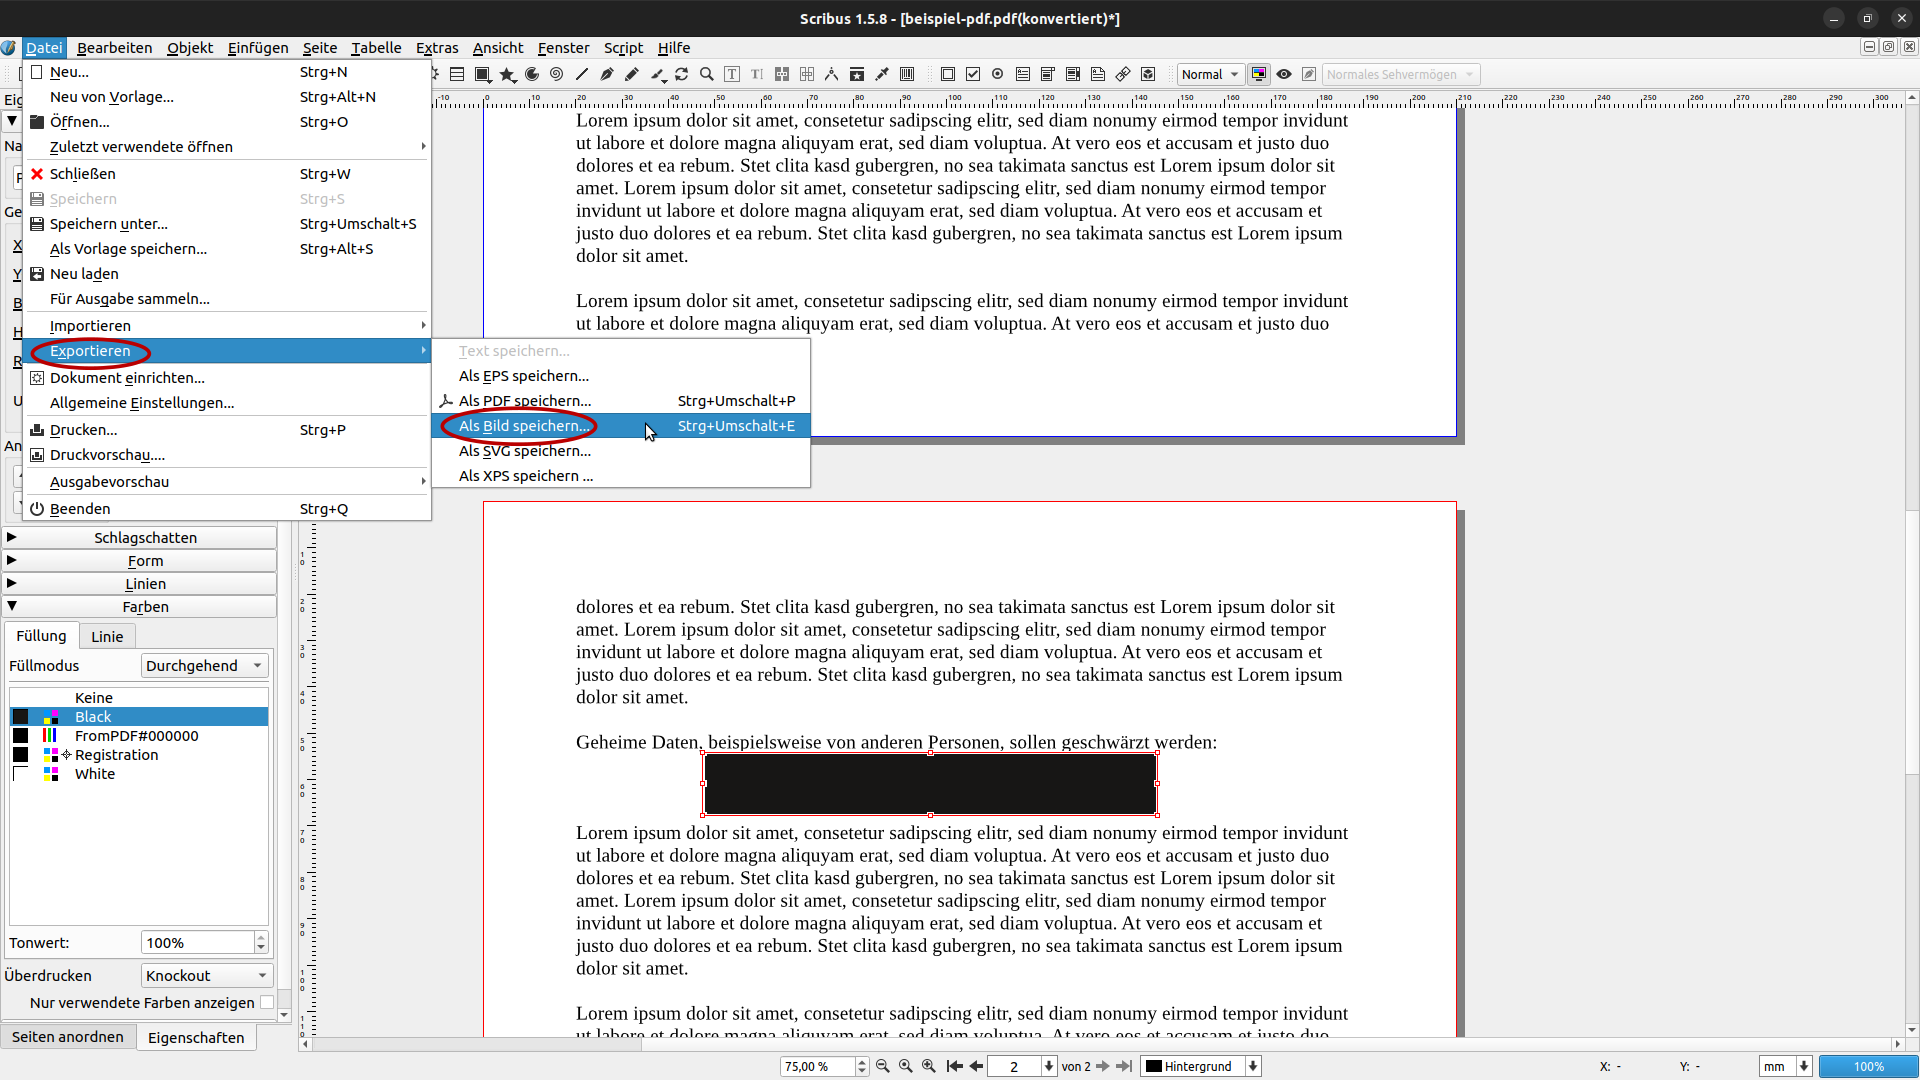Toggle color management monitor icon
1920x1080 pixels.
tap(1259, 74)
